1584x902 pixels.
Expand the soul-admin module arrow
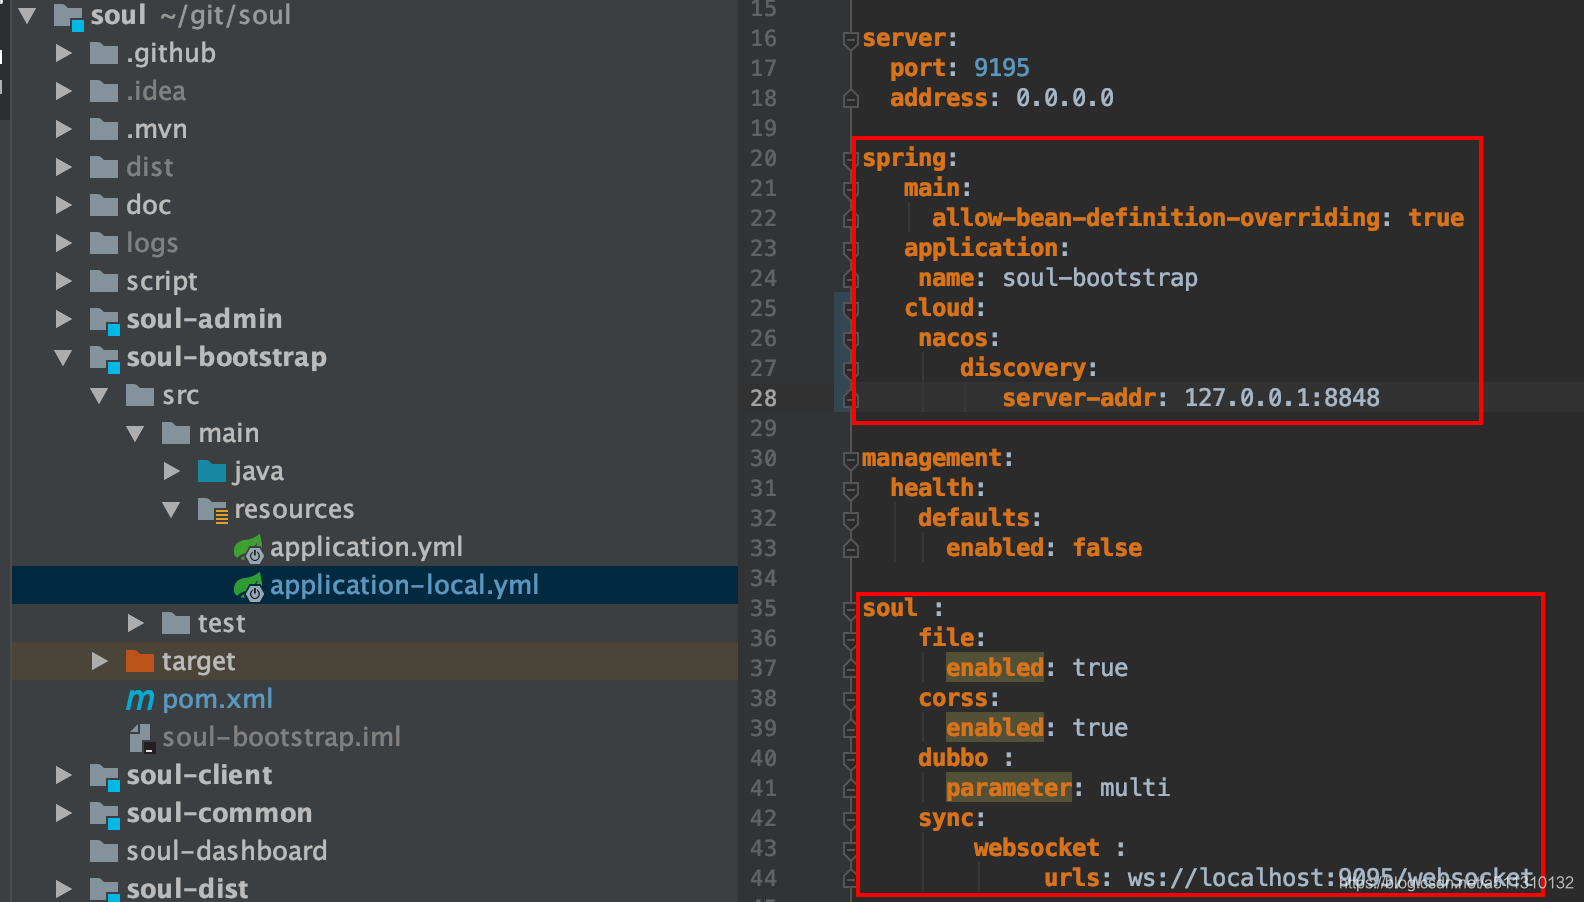click(64, 319)
